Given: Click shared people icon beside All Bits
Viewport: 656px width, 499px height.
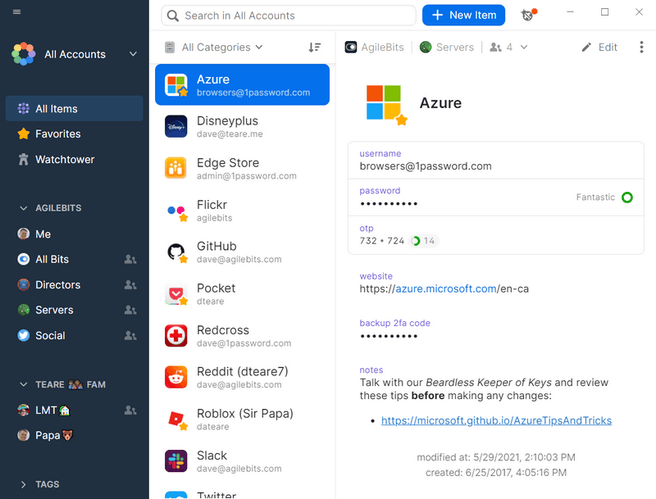Looking at the screenshot, I should tap(130, 259).
